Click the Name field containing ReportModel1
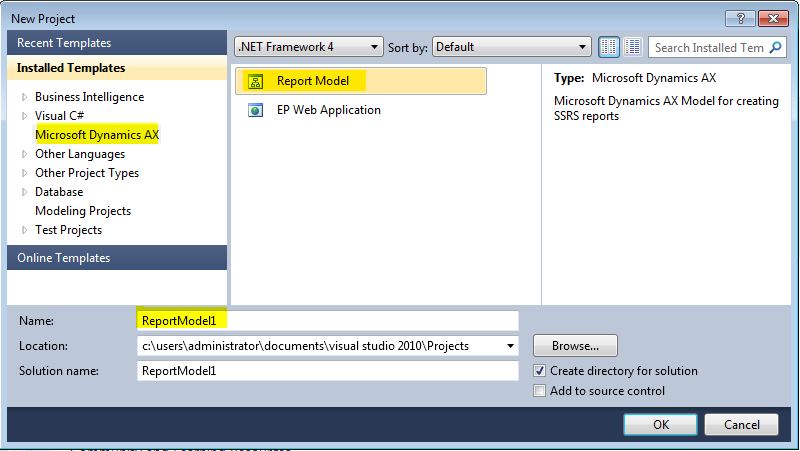 click(328, 321)
